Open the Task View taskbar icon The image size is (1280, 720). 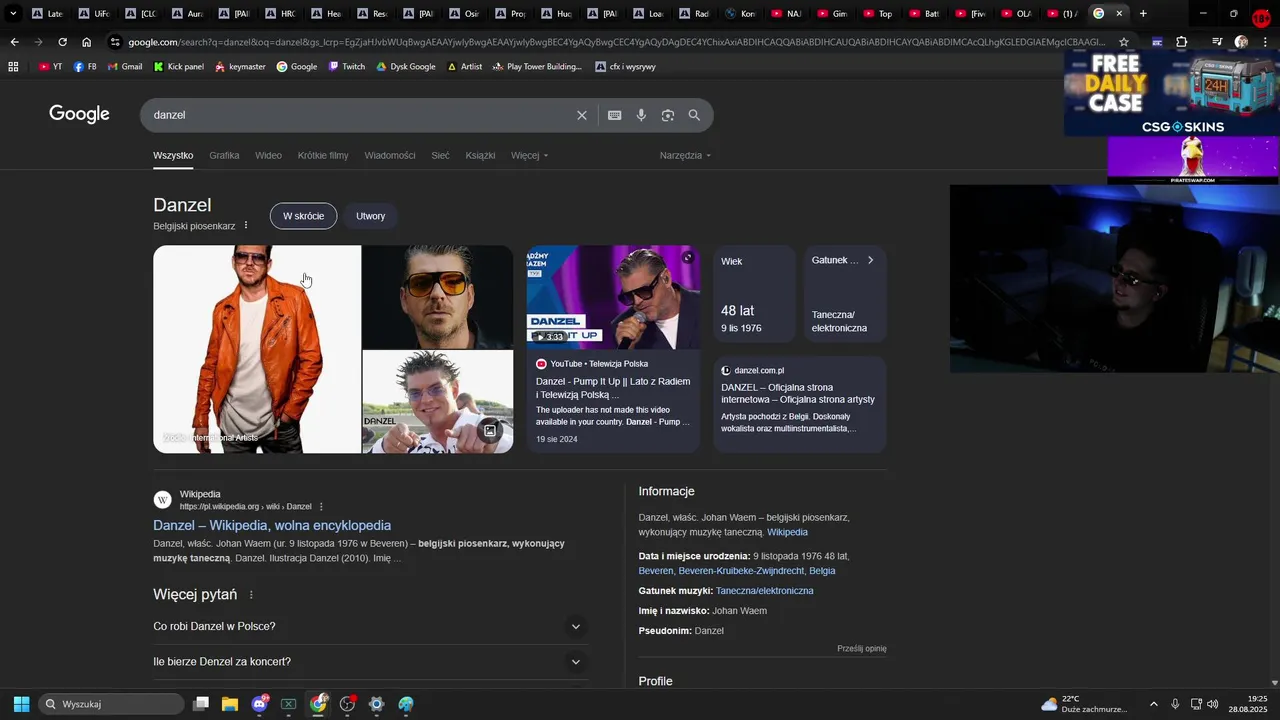tap(201, 704)
